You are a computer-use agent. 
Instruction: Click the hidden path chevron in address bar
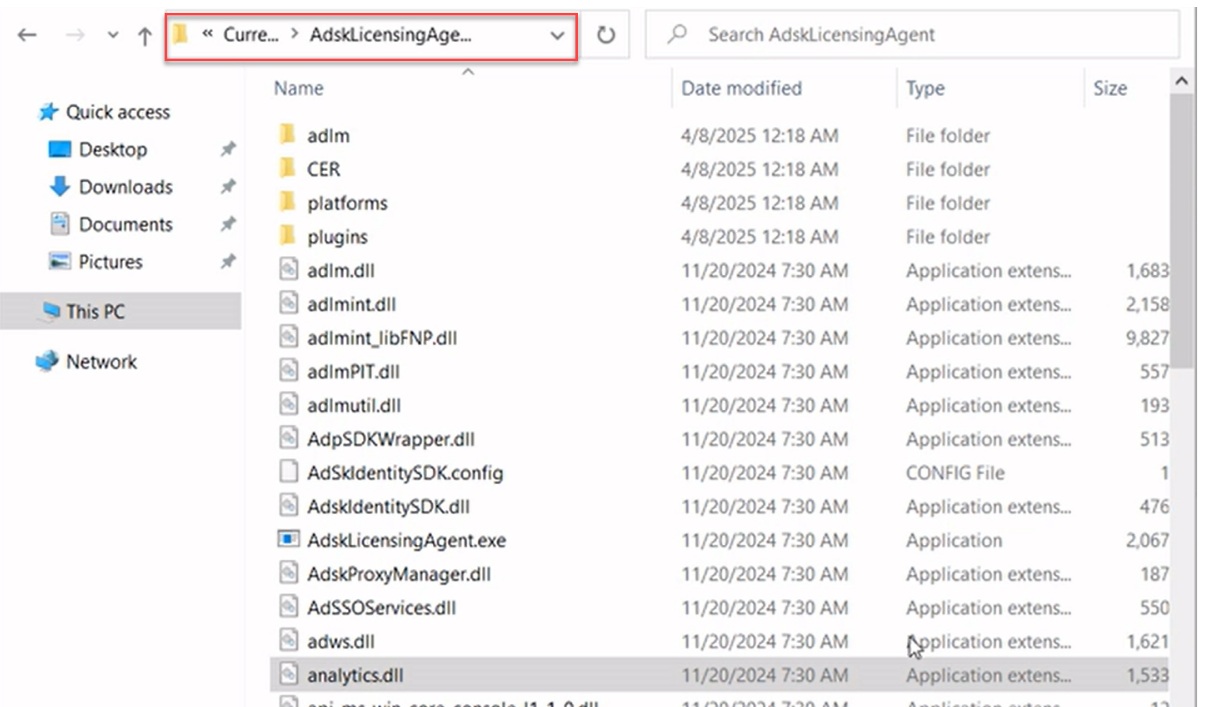[208, 35]
